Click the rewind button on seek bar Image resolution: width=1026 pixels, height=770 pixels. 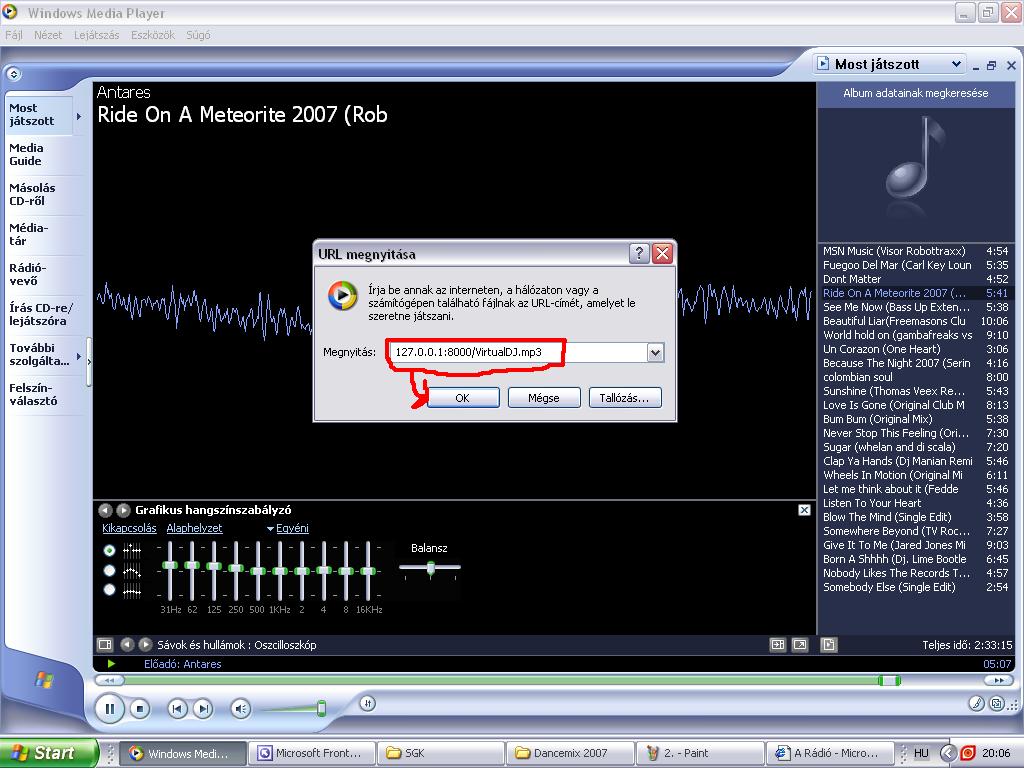pyautogui.click(x=108, y=680)
